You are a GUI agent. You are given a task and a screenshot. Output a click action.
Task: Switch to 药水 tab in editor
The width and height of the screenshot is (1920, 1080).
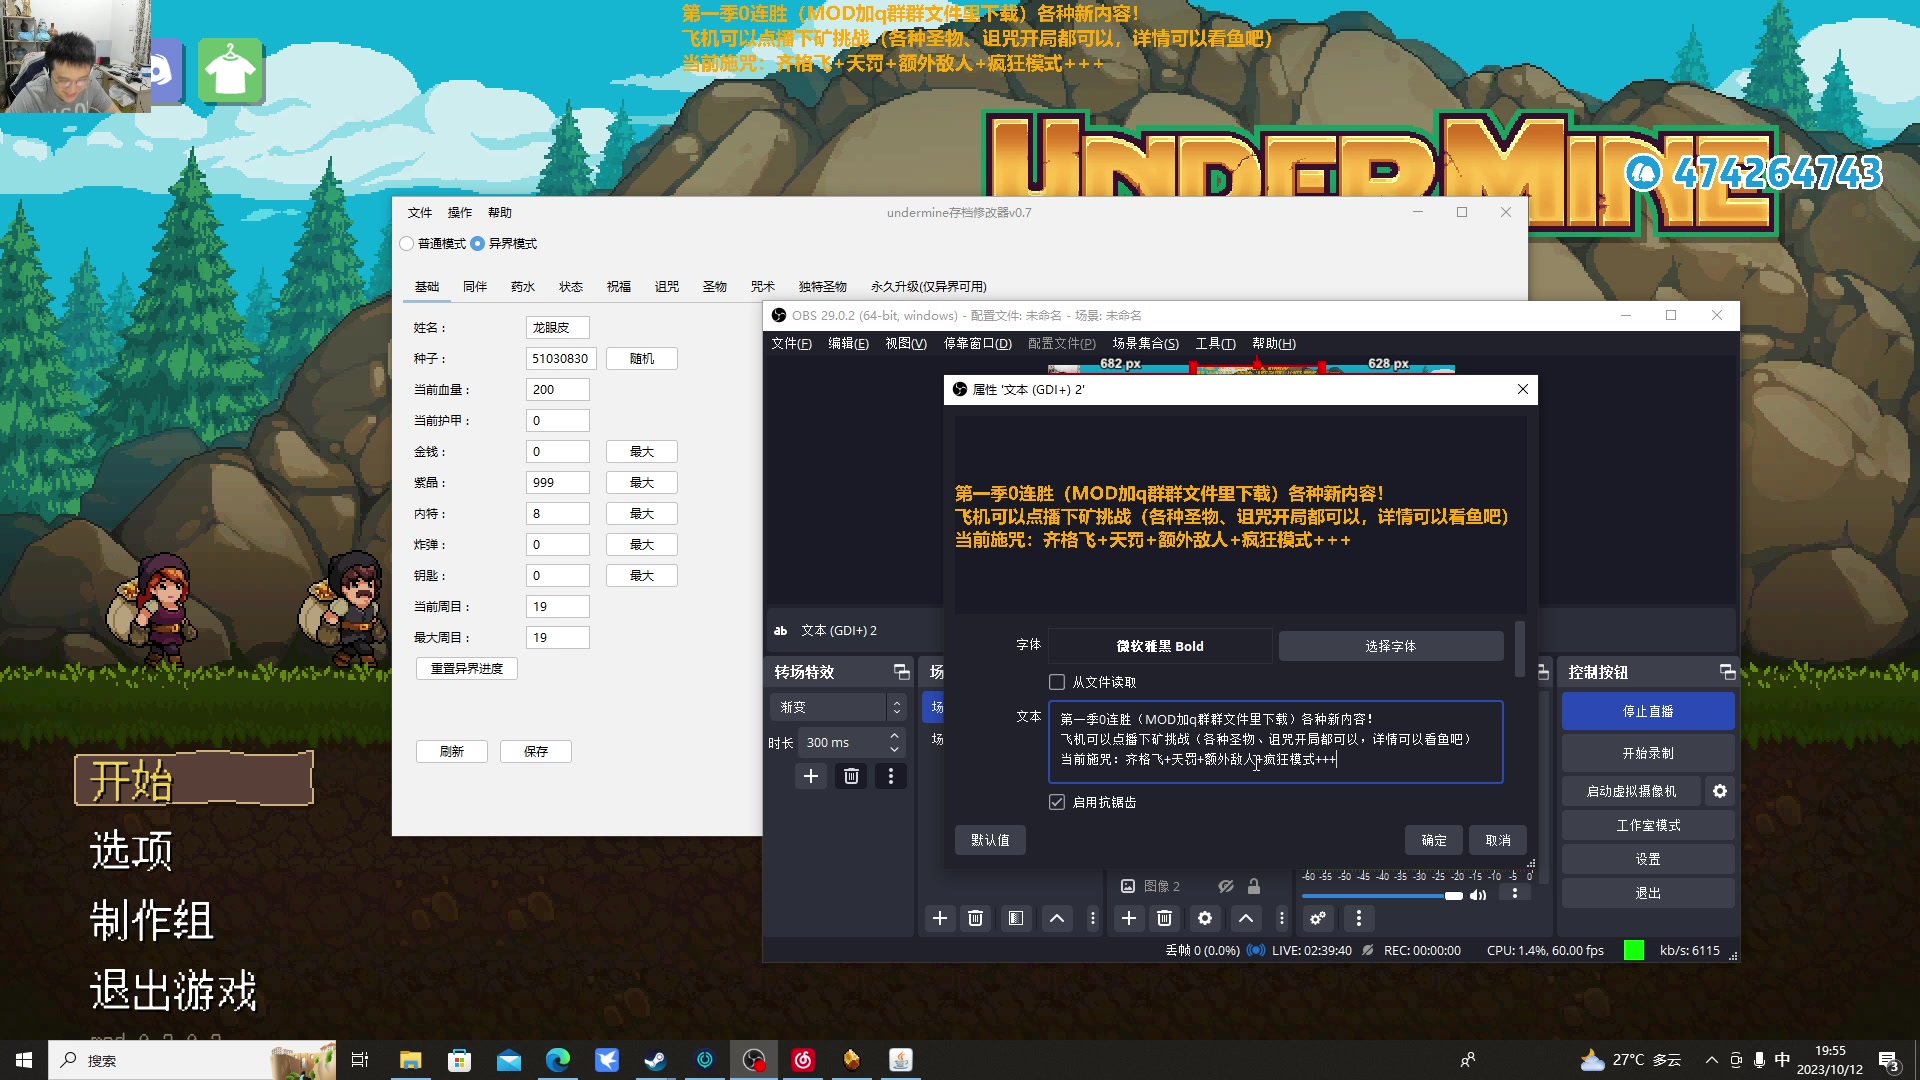click(523, 286)
